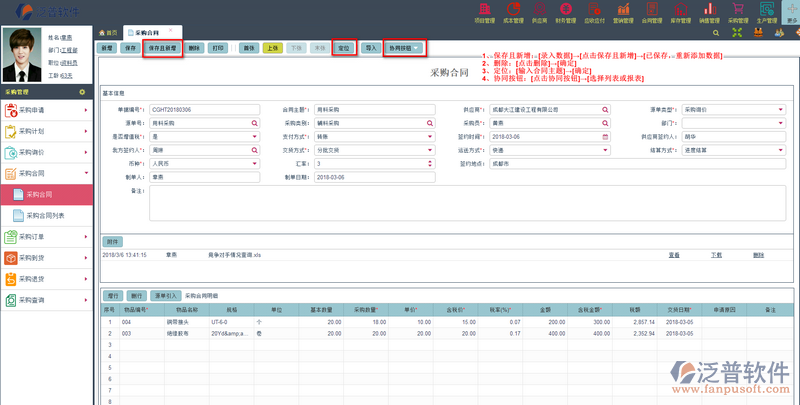Open the 结算方式 dropdown list
The height and width of the screenshot is (405, 800).
pyautogui.click(x=780, y=149)
